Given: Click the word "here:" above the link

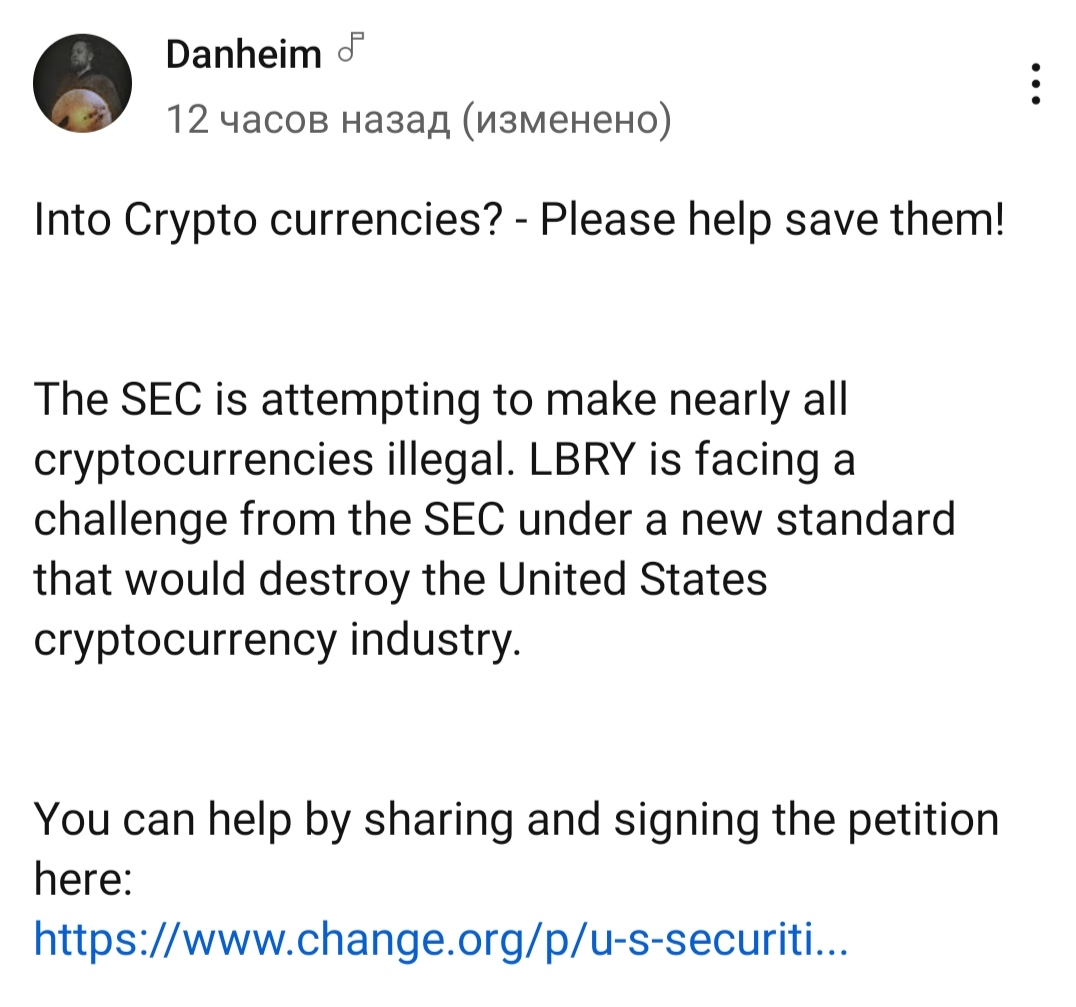Looking at the screenshot, I should click(82, 880).
